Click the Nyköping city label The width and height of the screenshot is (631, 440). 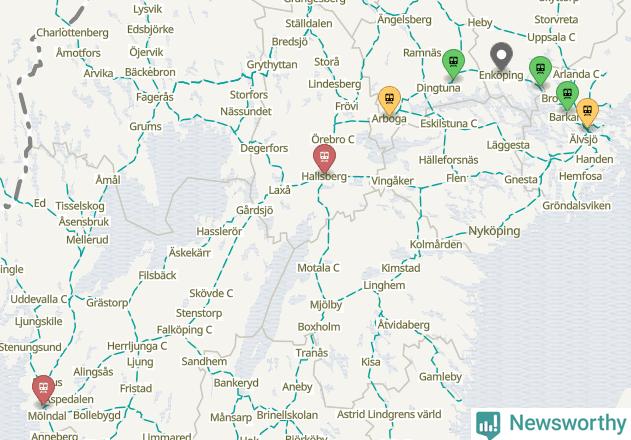click(x=494, y=231)
